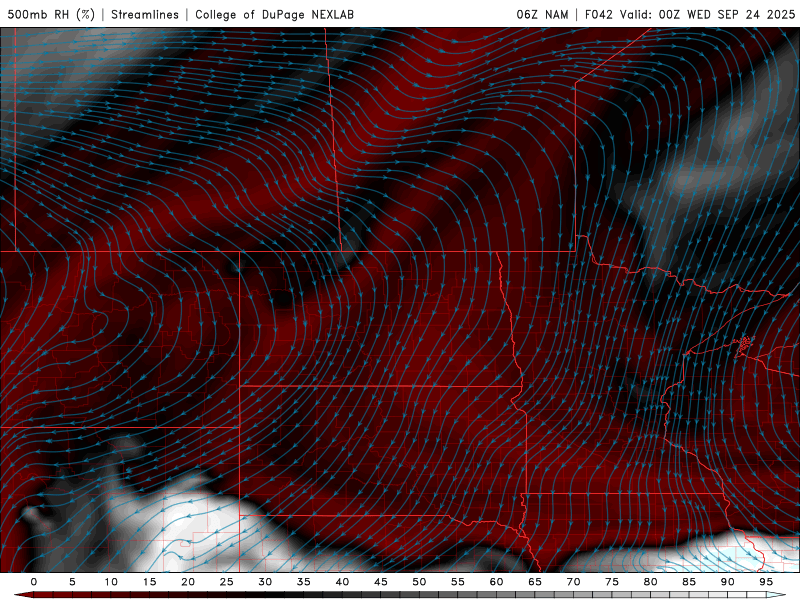Click the '20' colorbar tick label

[188, 582]
